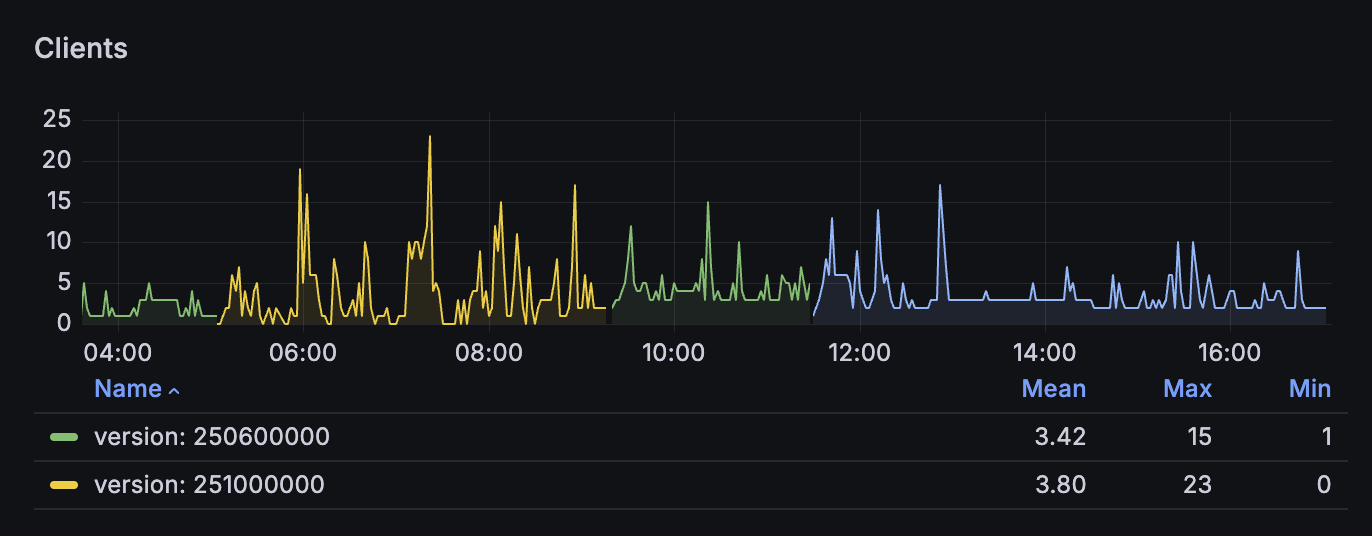Click the min value 0 in yellow row
The image size is (1372, 536).
point(1323,485)
